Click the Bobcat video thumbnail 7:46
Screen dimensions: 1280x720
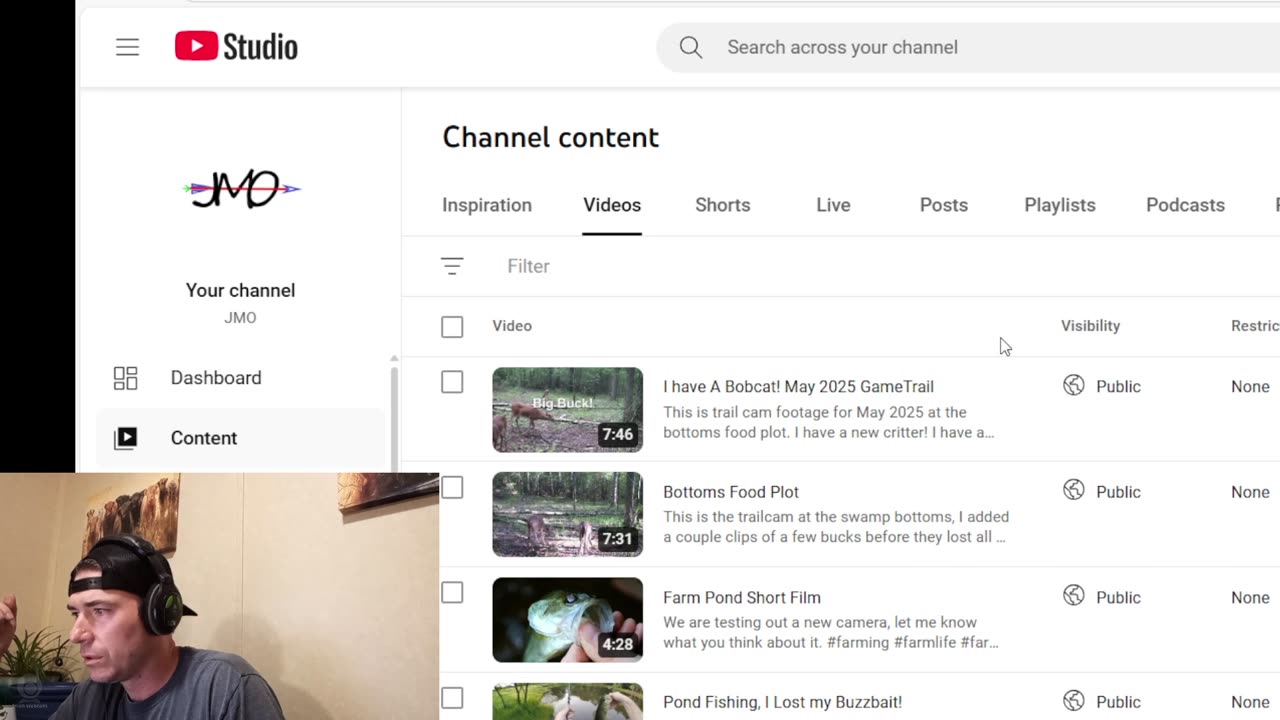point(567,410)
